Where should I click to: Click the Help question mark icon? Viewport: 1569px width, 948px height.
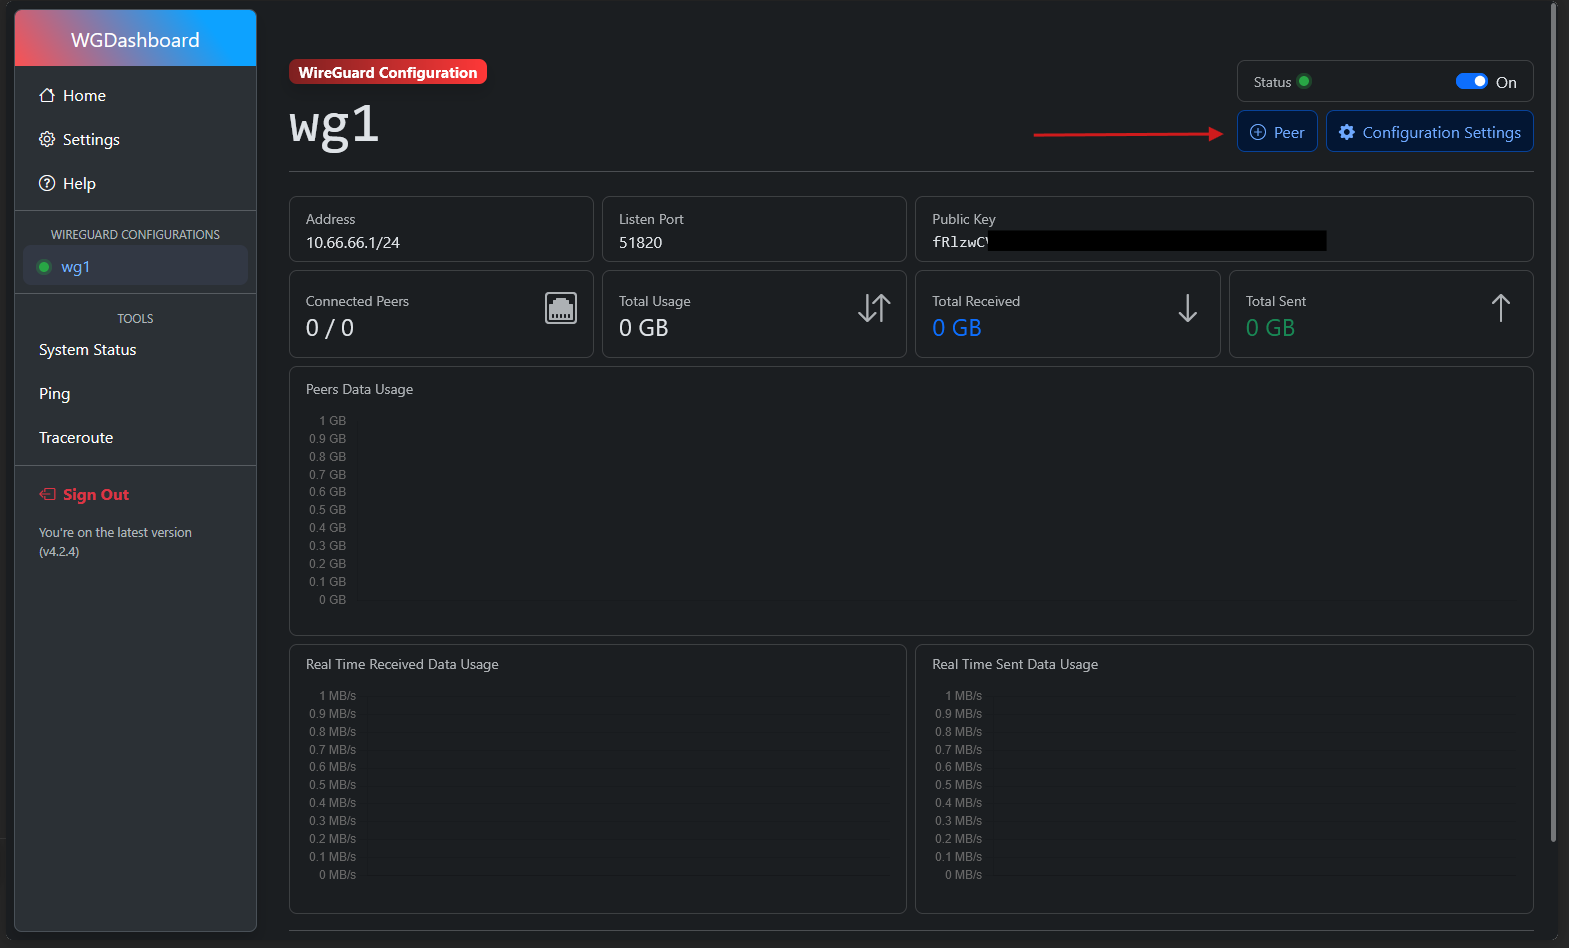click(x=47, y=183)
